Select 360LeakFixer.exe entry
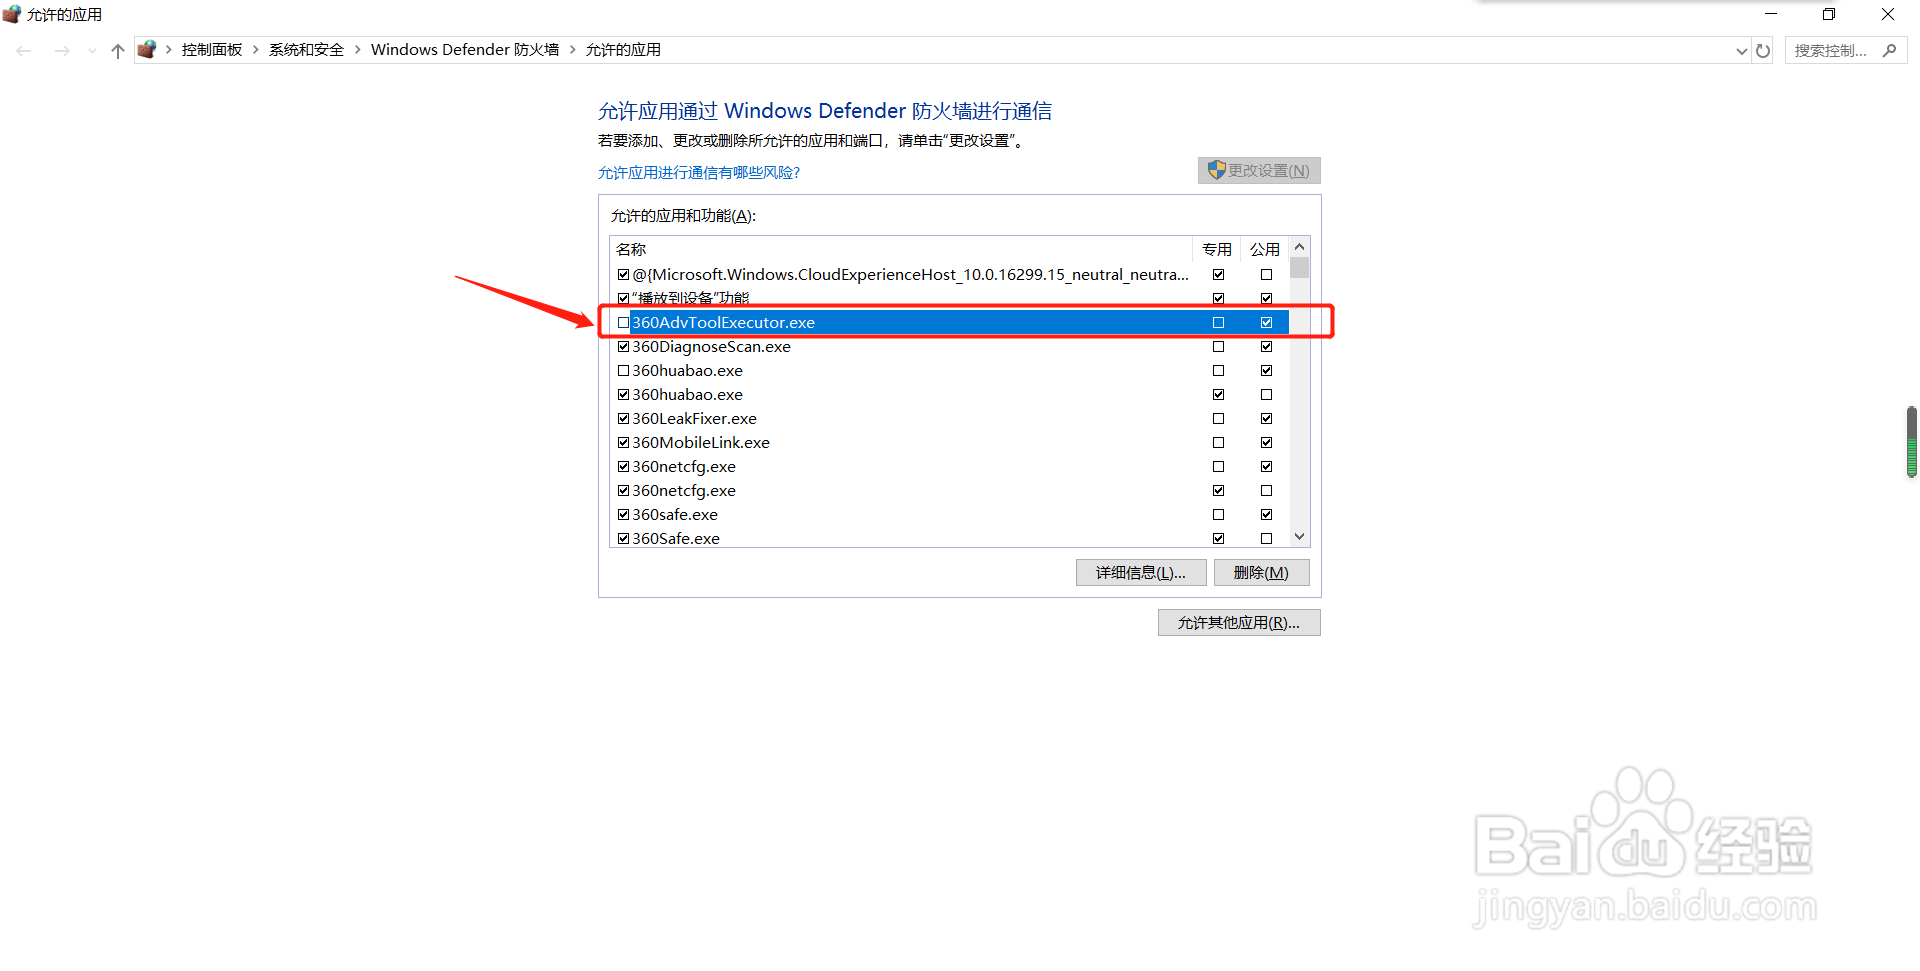Viewport: 1920px width, 971px height. click(x=694, y=419)
